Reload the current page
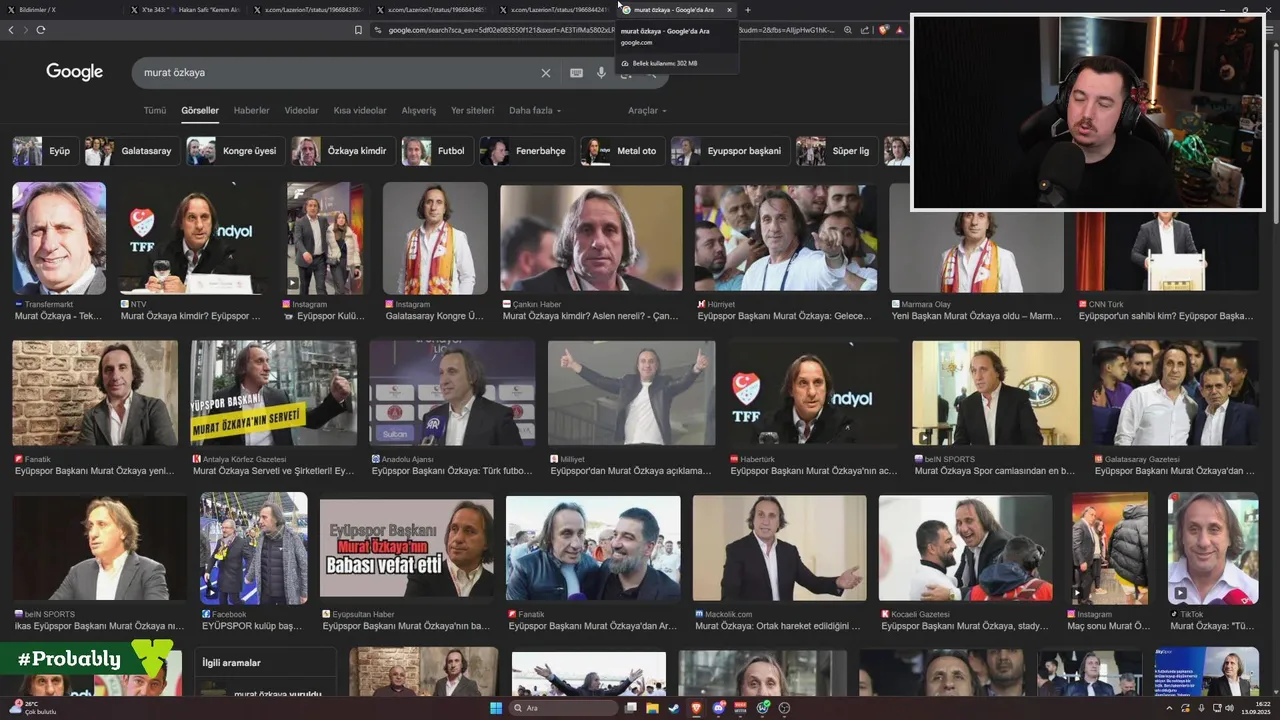 [41, 30]
